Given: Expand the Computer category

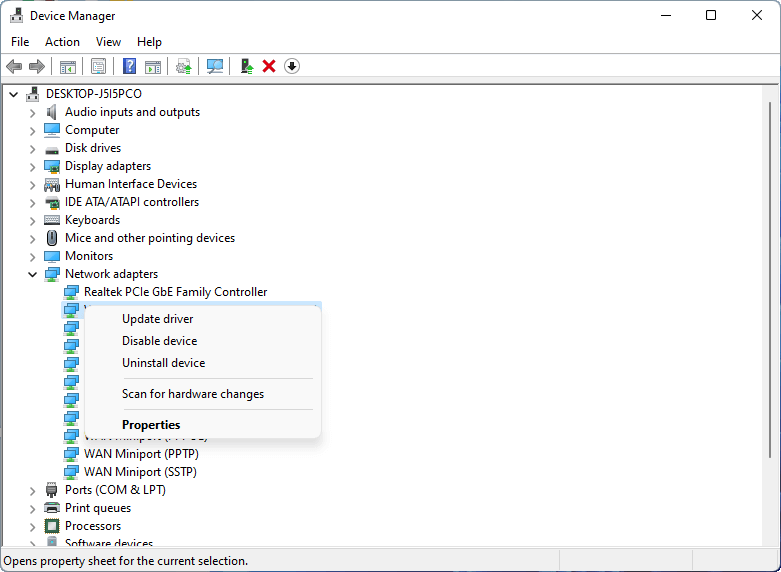Looking at the screenshot, I should (32, 131).
